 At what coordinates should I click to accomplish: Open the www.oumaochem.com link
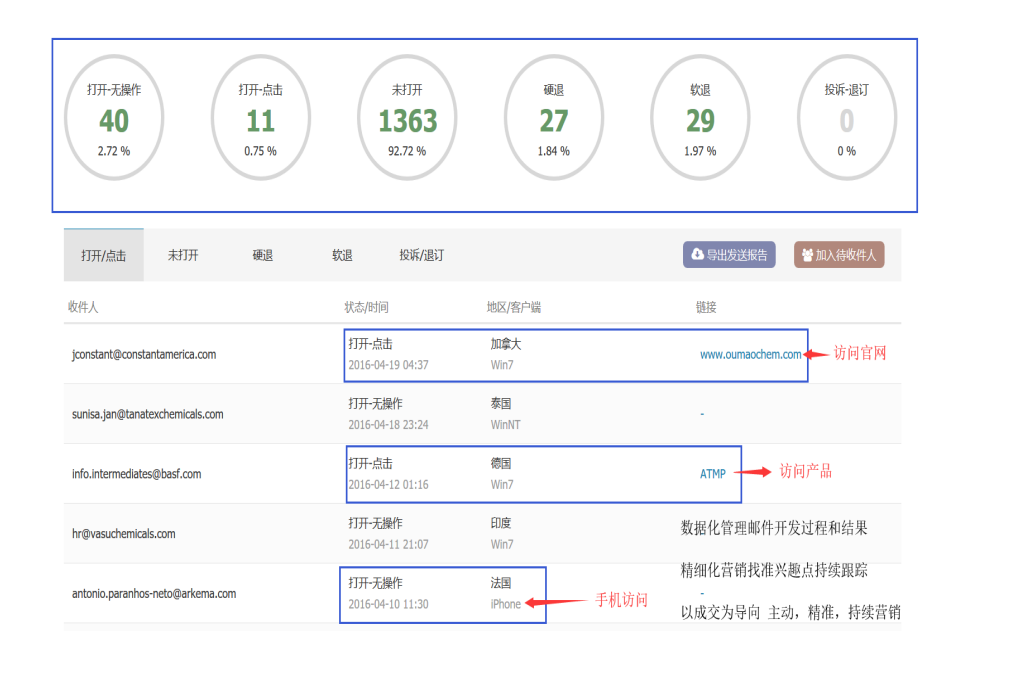coord(751,353)
